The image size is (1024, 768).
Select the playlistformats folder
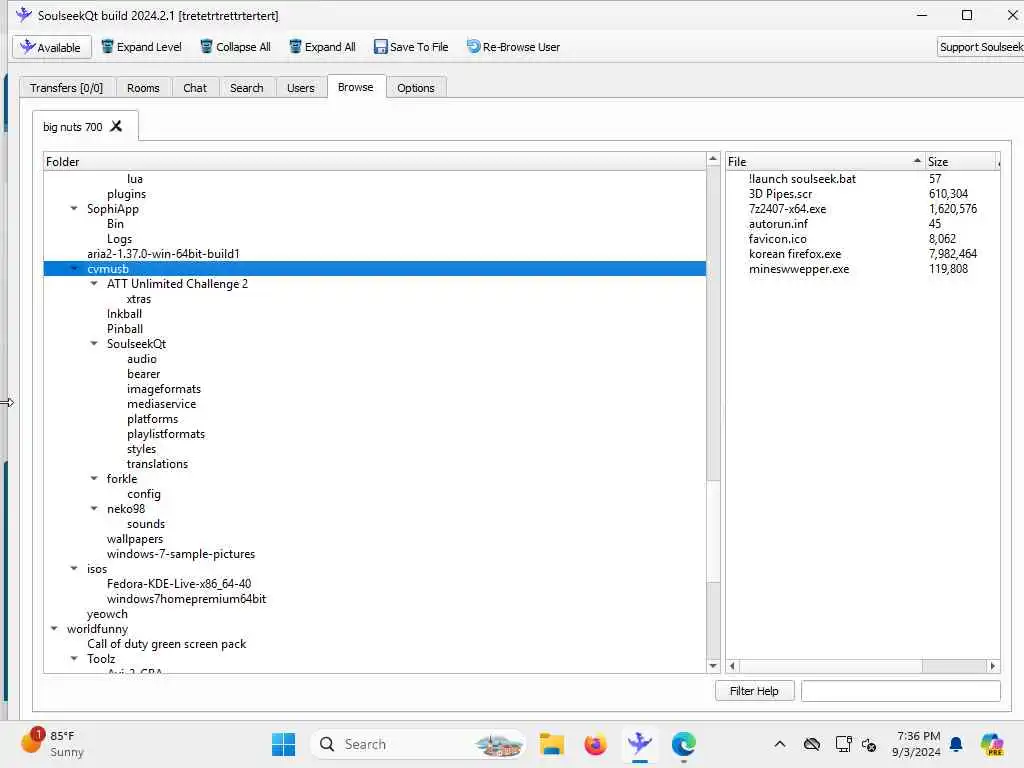[x=166, y=434]
